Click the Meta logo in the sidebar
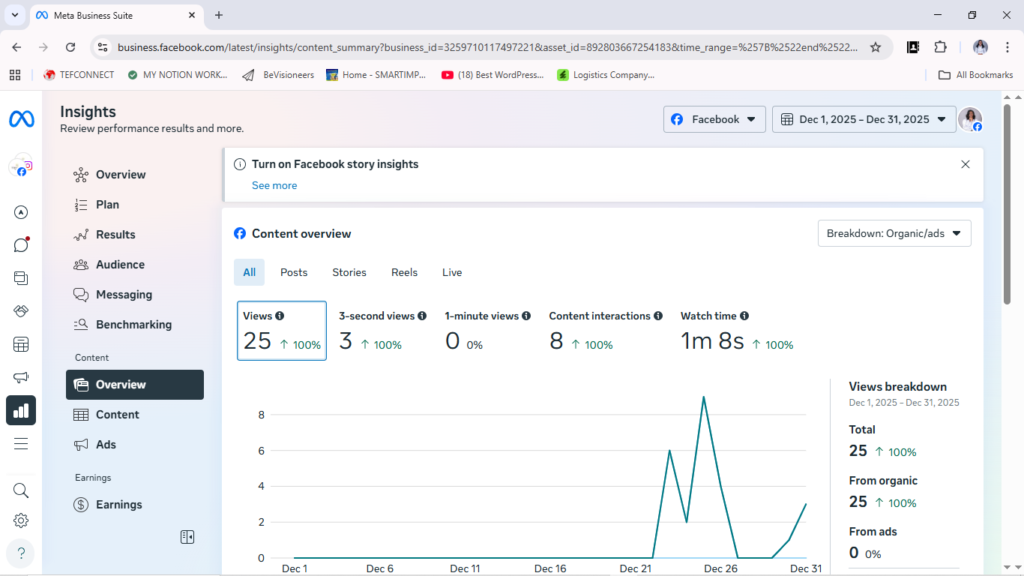 21,119
